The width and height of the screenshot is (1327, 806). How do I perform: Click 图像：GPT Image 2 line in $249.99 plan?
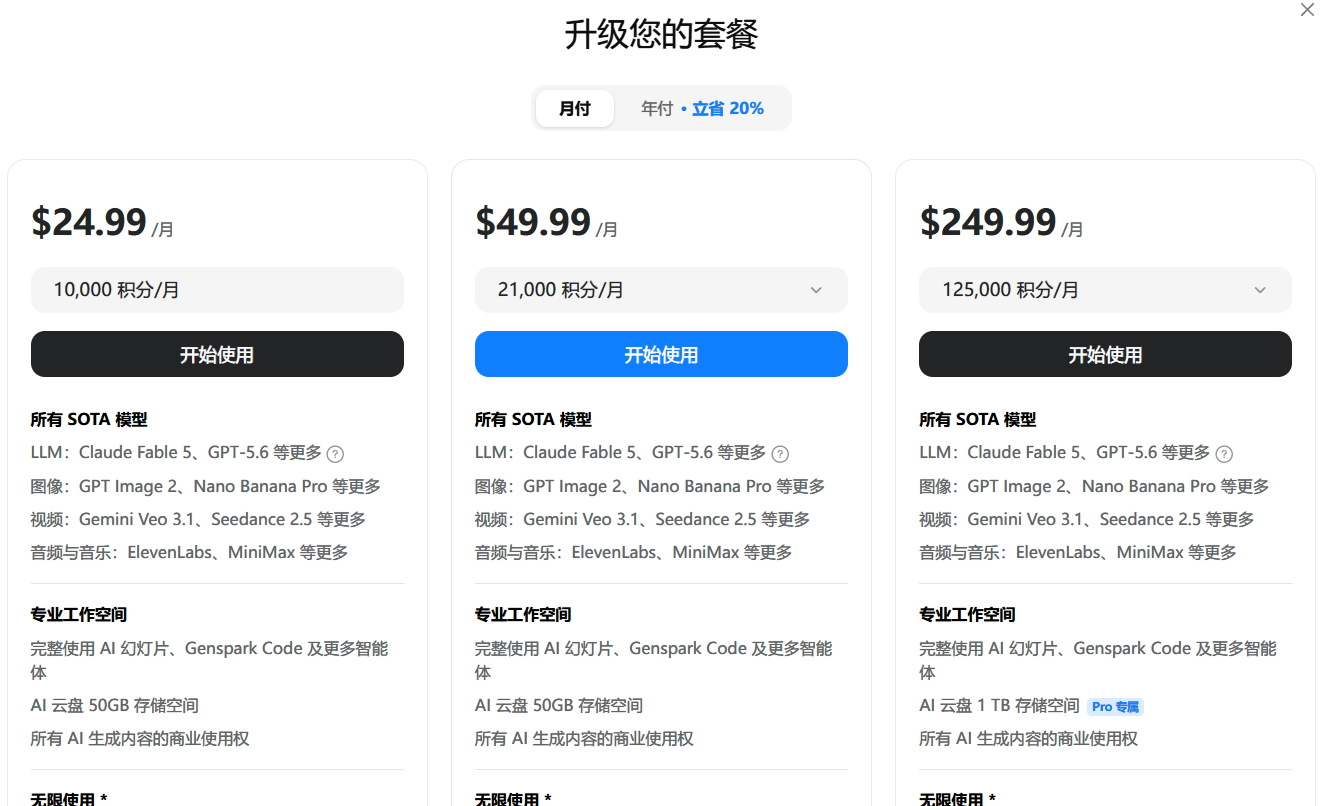point(1094,487)
